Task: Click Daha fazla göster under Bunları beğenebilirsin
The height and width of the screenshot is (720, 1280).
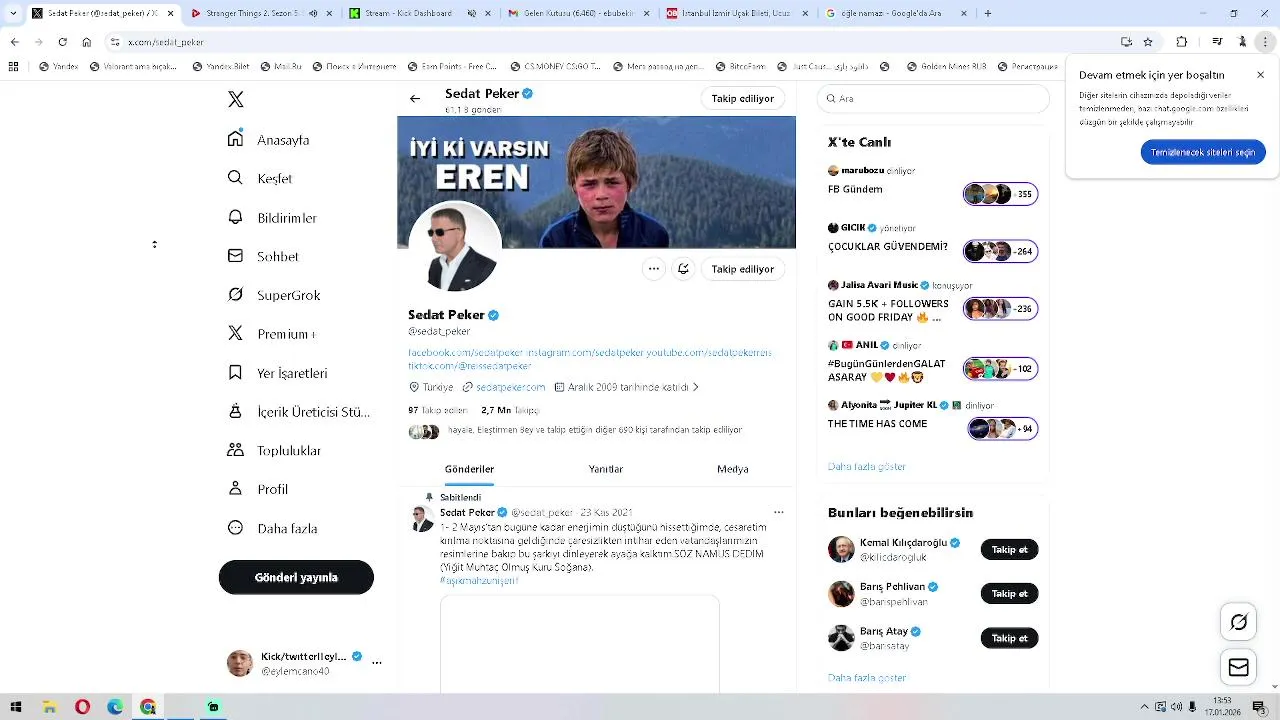Action: [867, 678]
